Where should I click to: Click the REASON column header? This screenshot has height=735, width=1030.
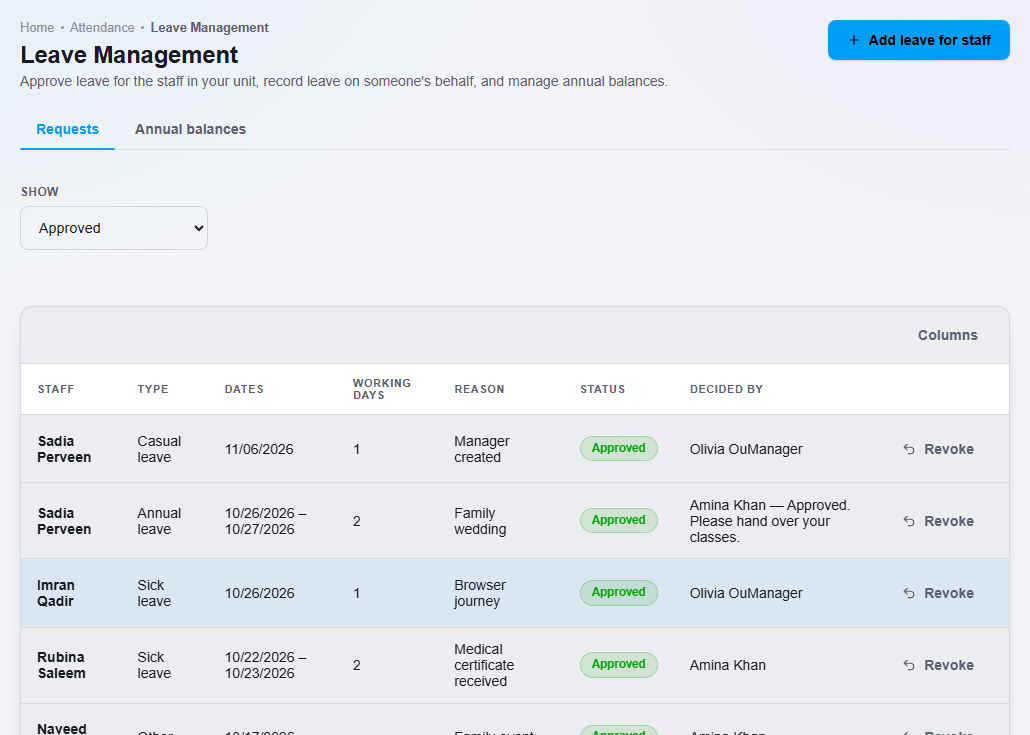(480, 390)
